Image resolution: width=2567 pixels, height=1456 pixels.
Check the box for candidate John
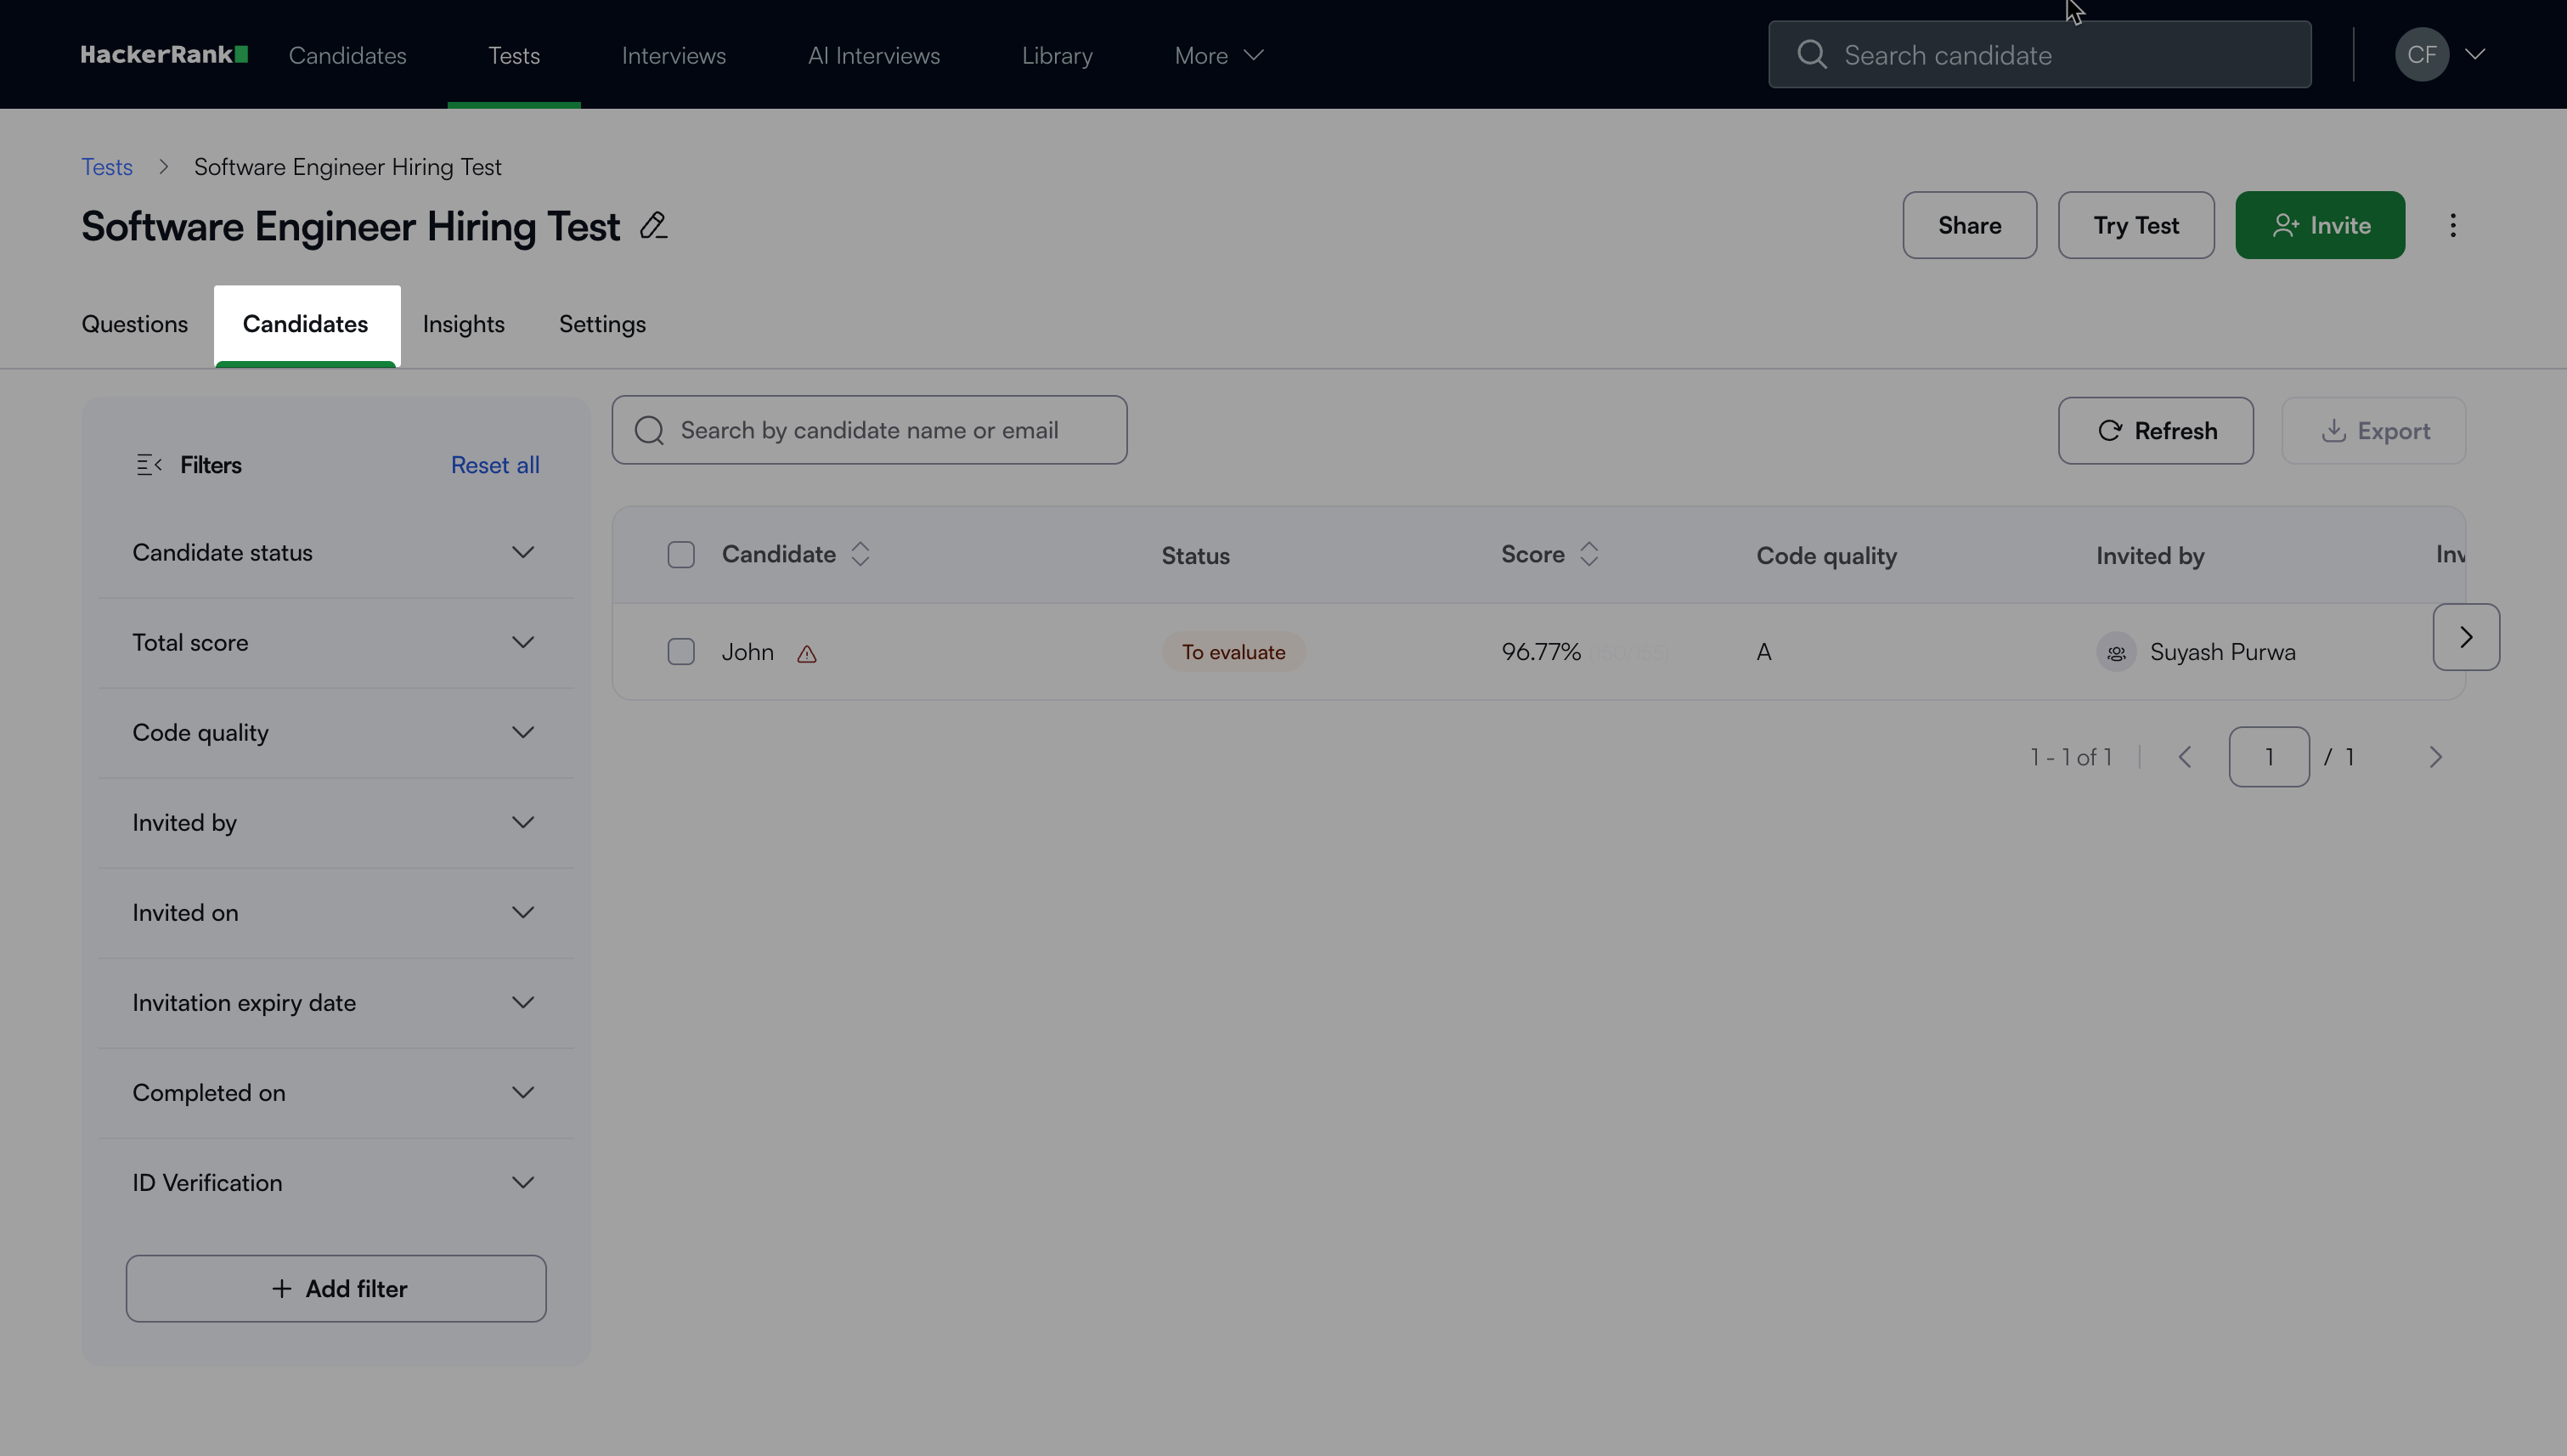[x=681, y=652]
